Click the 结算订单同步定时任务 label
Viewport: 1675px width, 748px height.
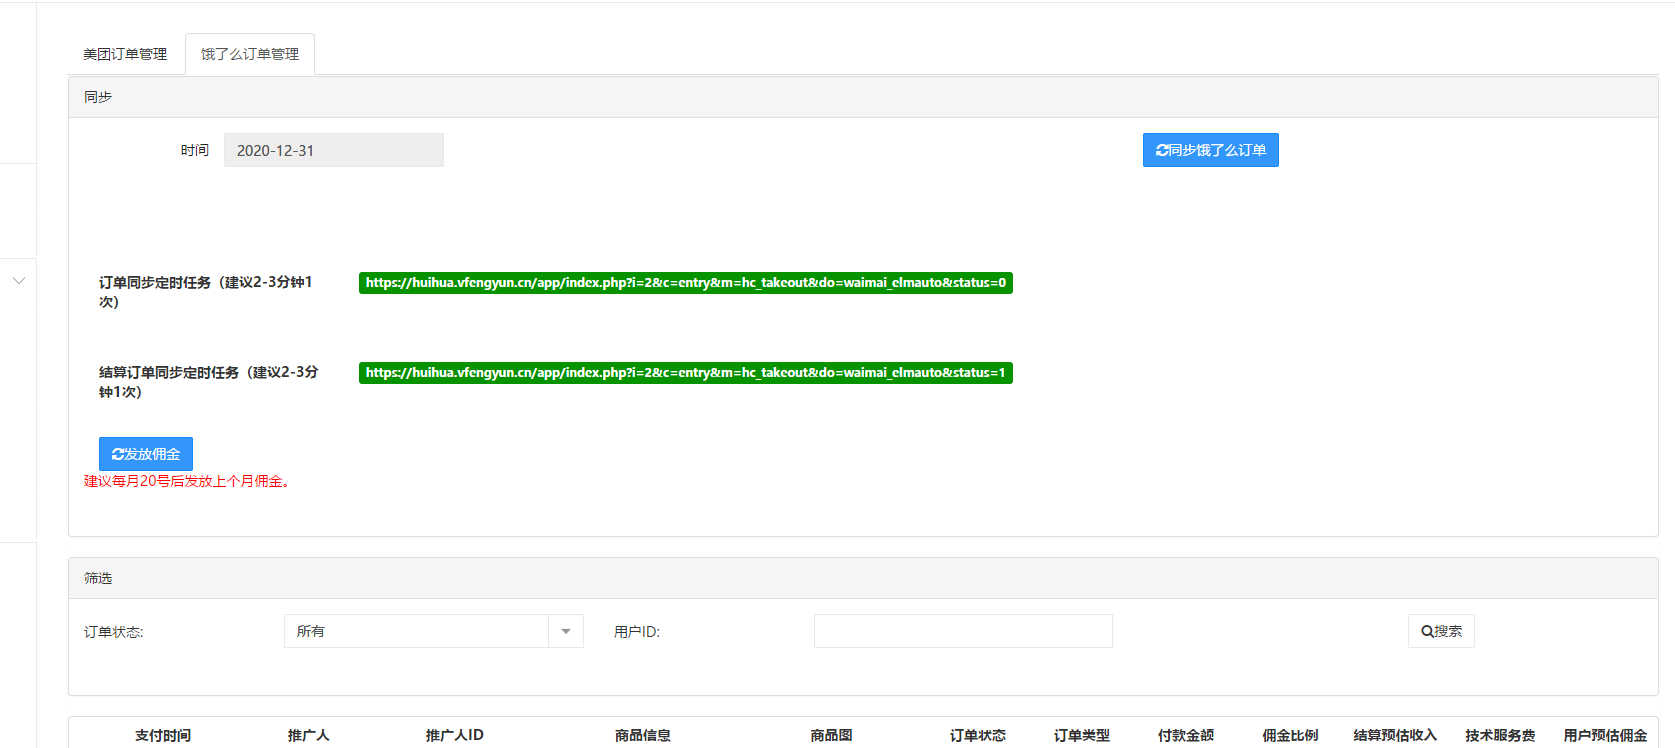point(209,382)
